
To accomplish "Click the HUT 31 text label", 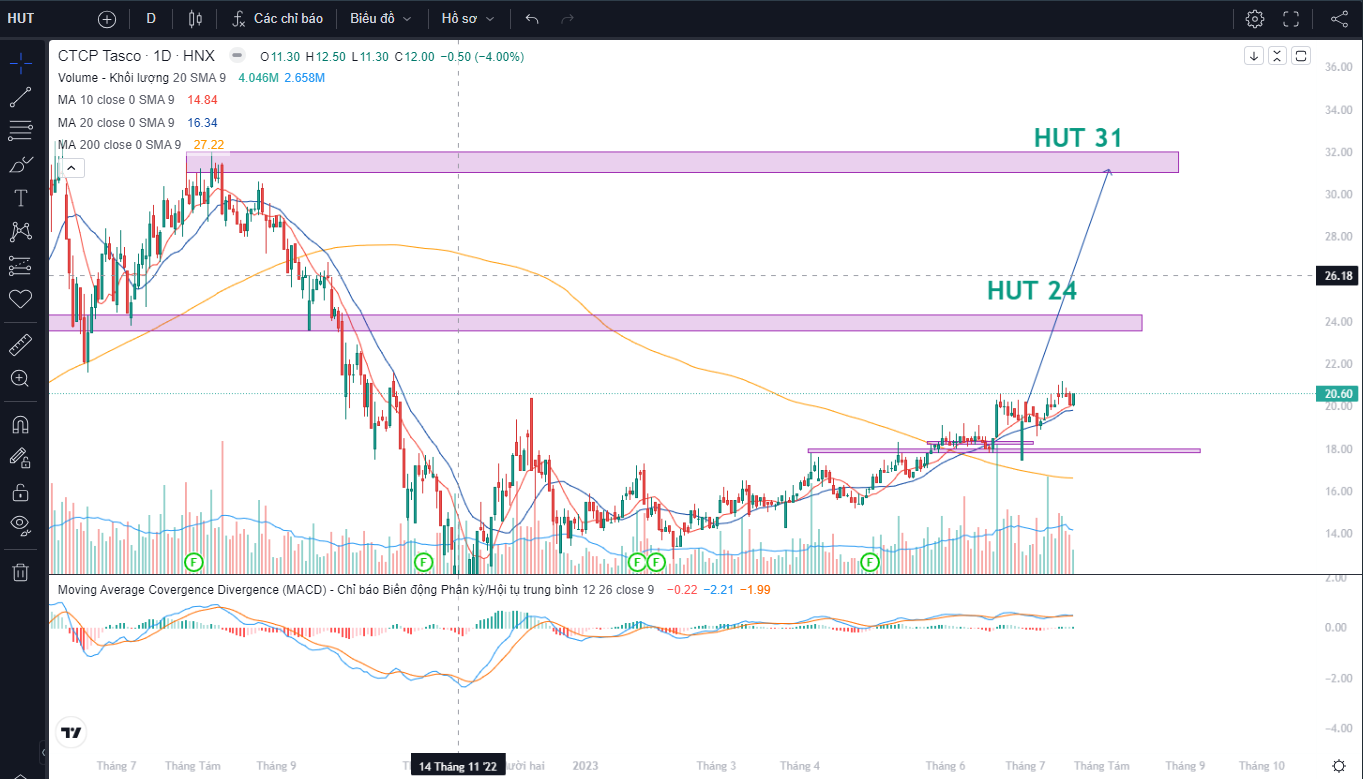I will pyautogui.click(x=1078, y=138).
